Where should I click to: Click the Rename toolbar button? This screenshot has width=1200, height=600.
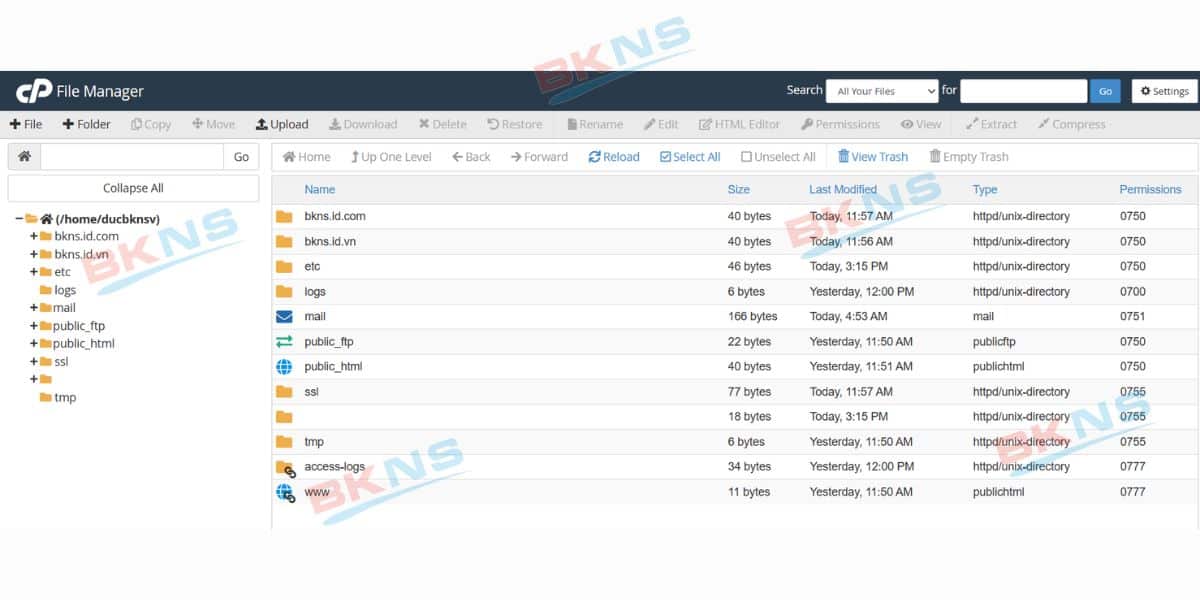point(594,124)
